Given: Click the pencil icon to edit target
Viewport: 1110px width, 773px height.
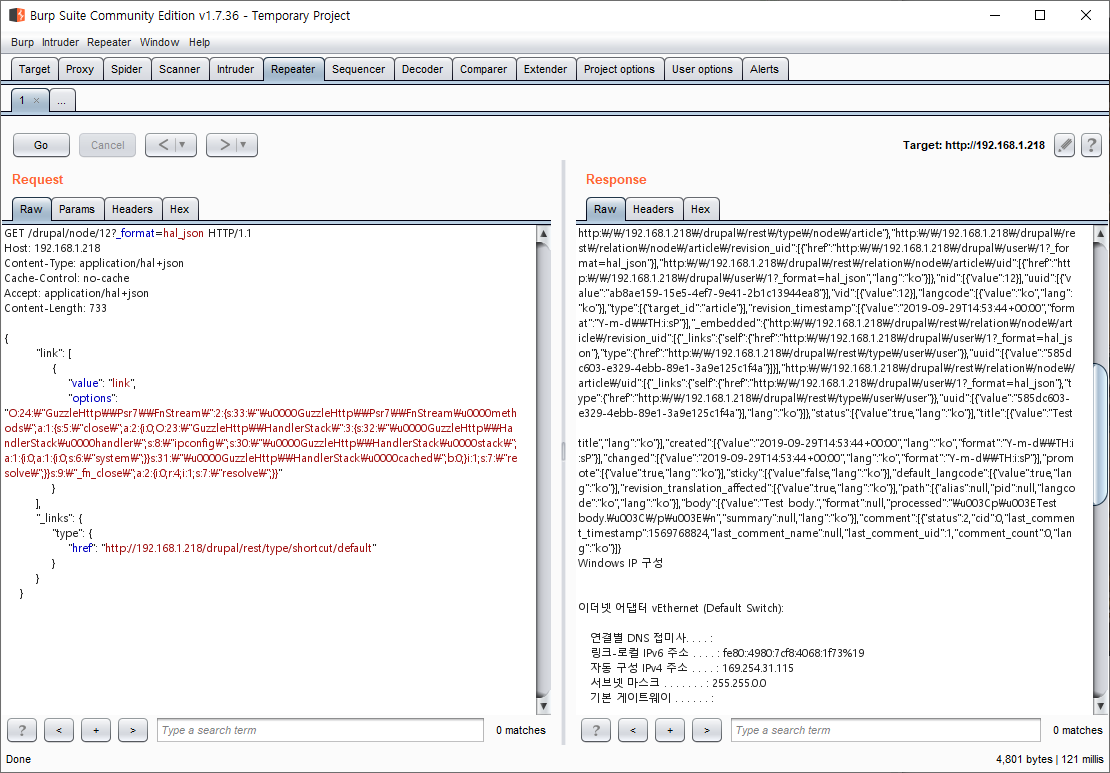Looking at the screenshot, I should click(1064, 145).
